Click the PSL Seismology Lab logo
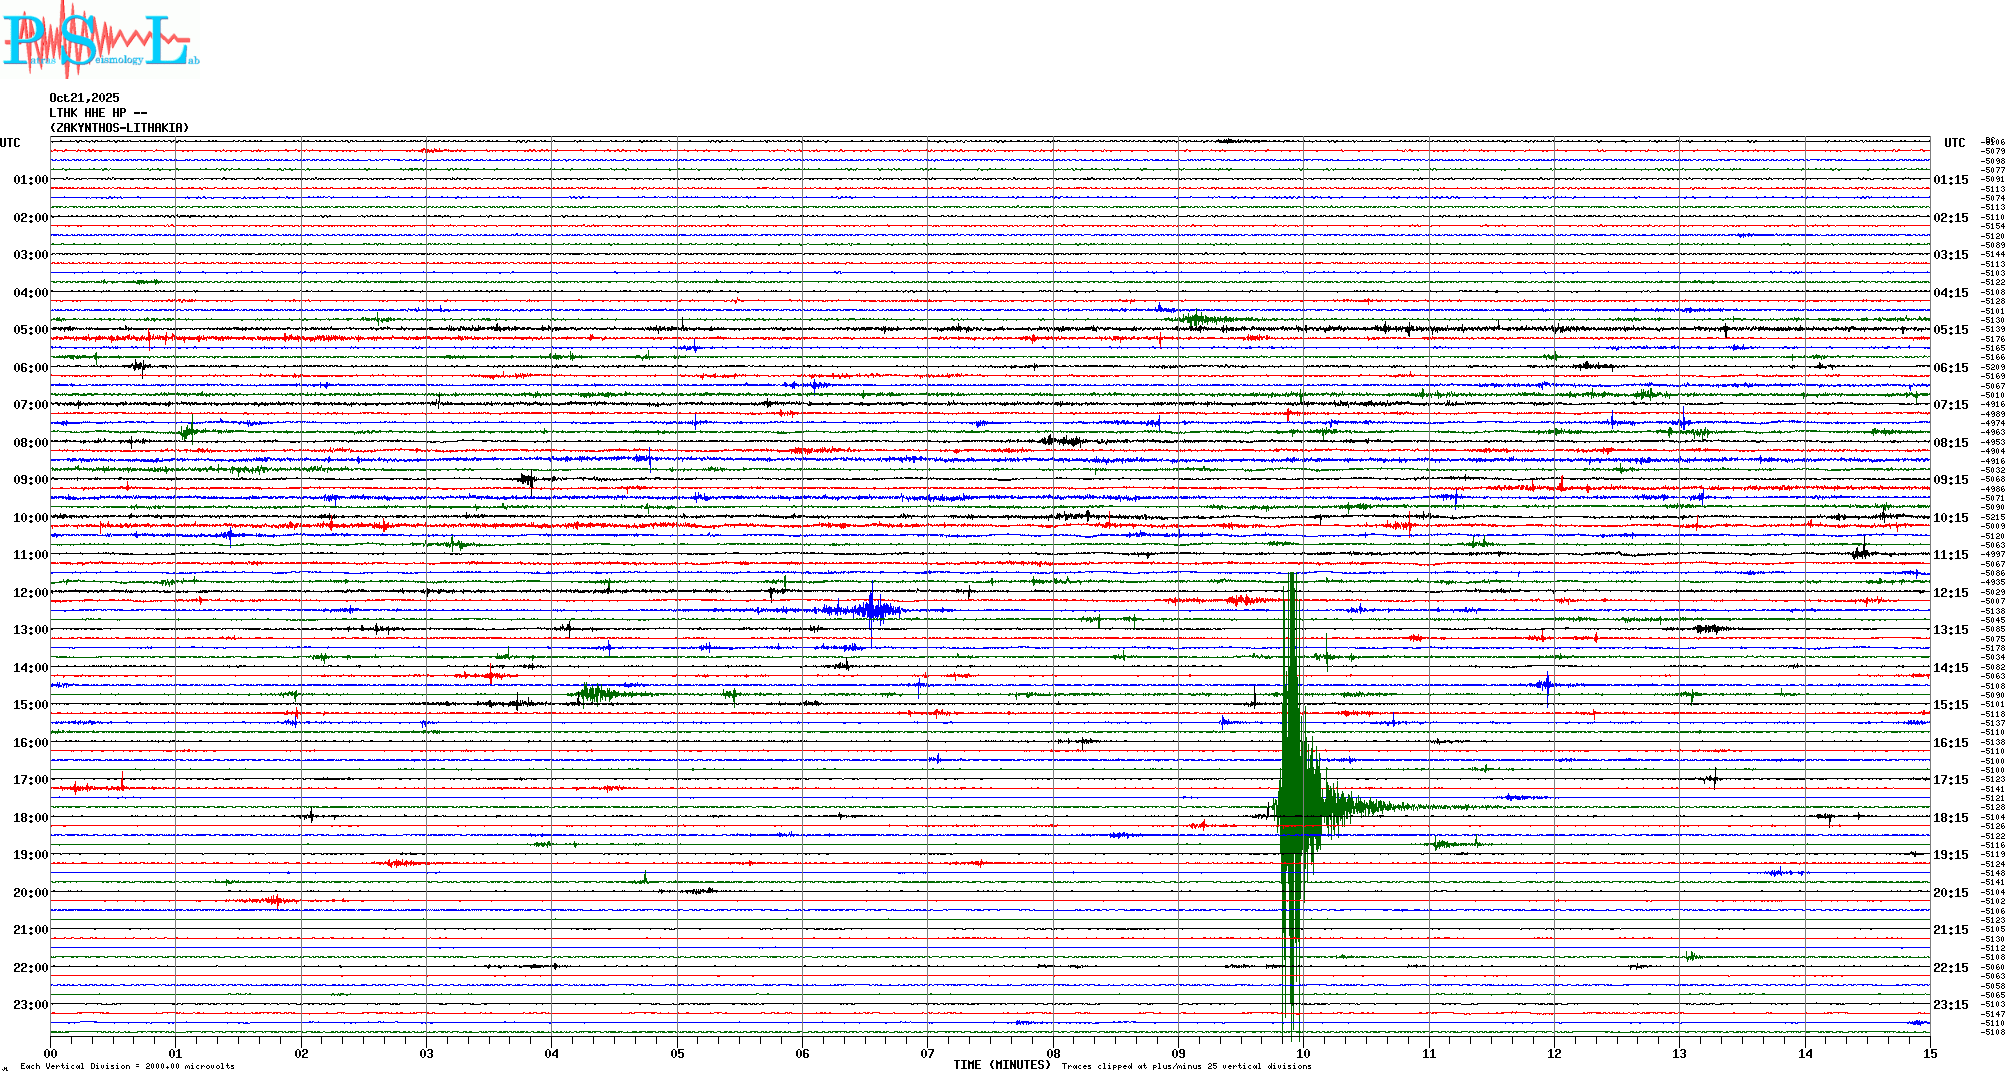Image resolution: width=2010 pixels, height=1080 pixels. coord(100,40)
